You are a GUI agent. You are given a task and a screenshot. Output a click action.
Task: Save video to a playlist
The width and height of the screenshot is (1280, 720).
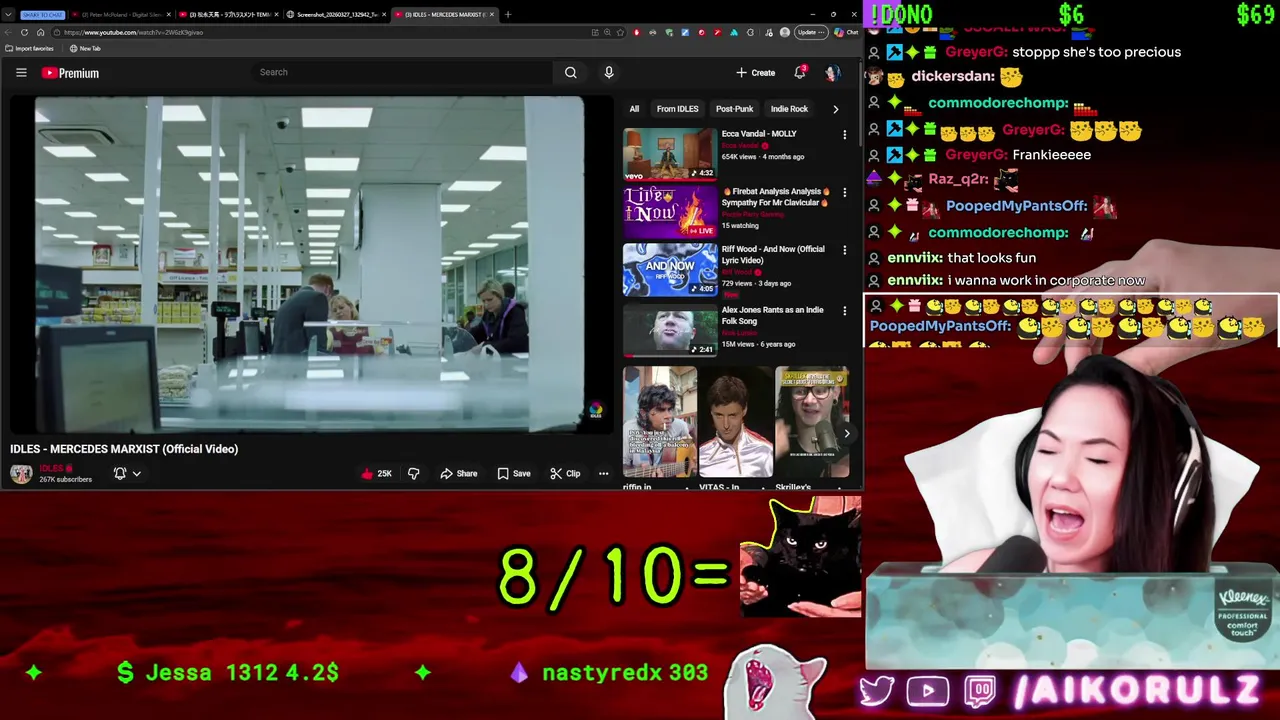(514, 474)
